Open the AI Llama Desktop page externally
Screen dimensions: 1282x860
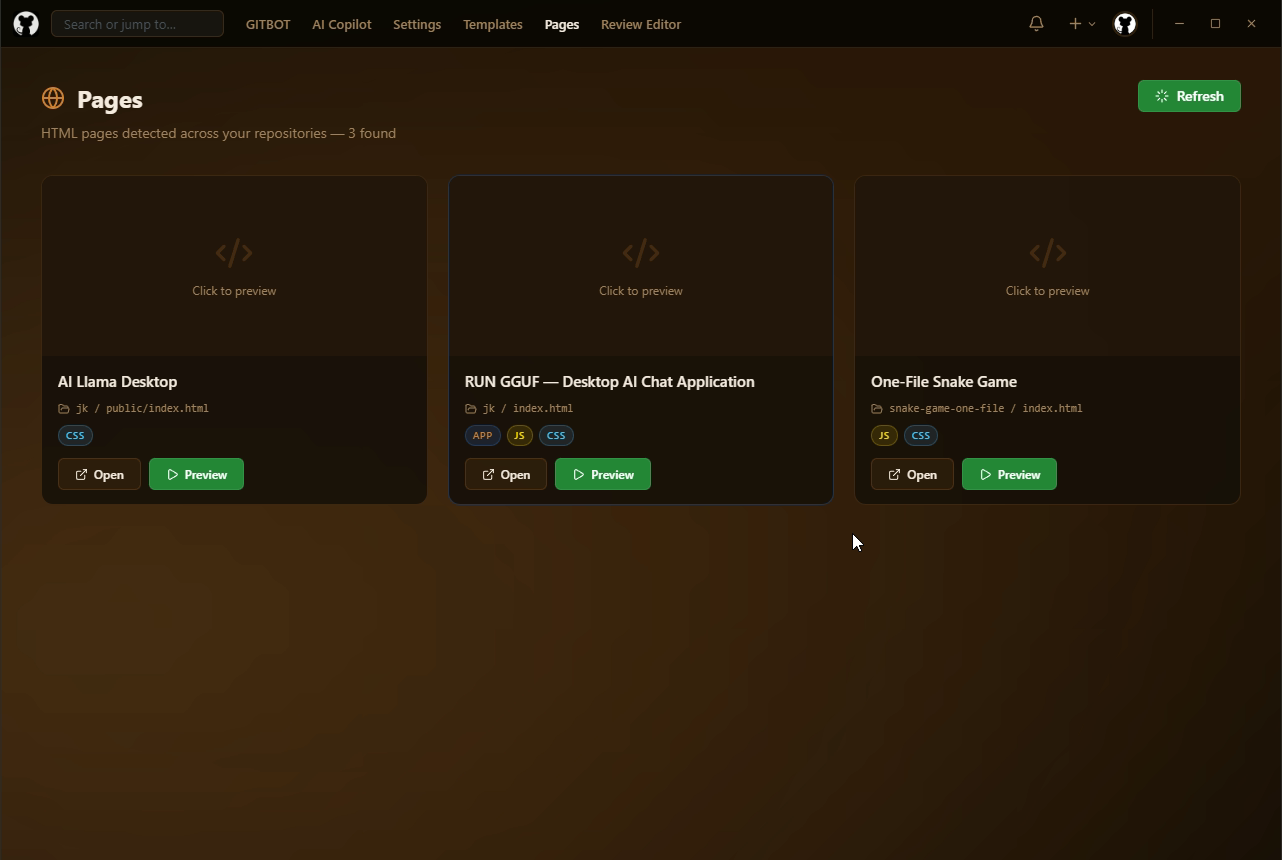coord(99,475)
